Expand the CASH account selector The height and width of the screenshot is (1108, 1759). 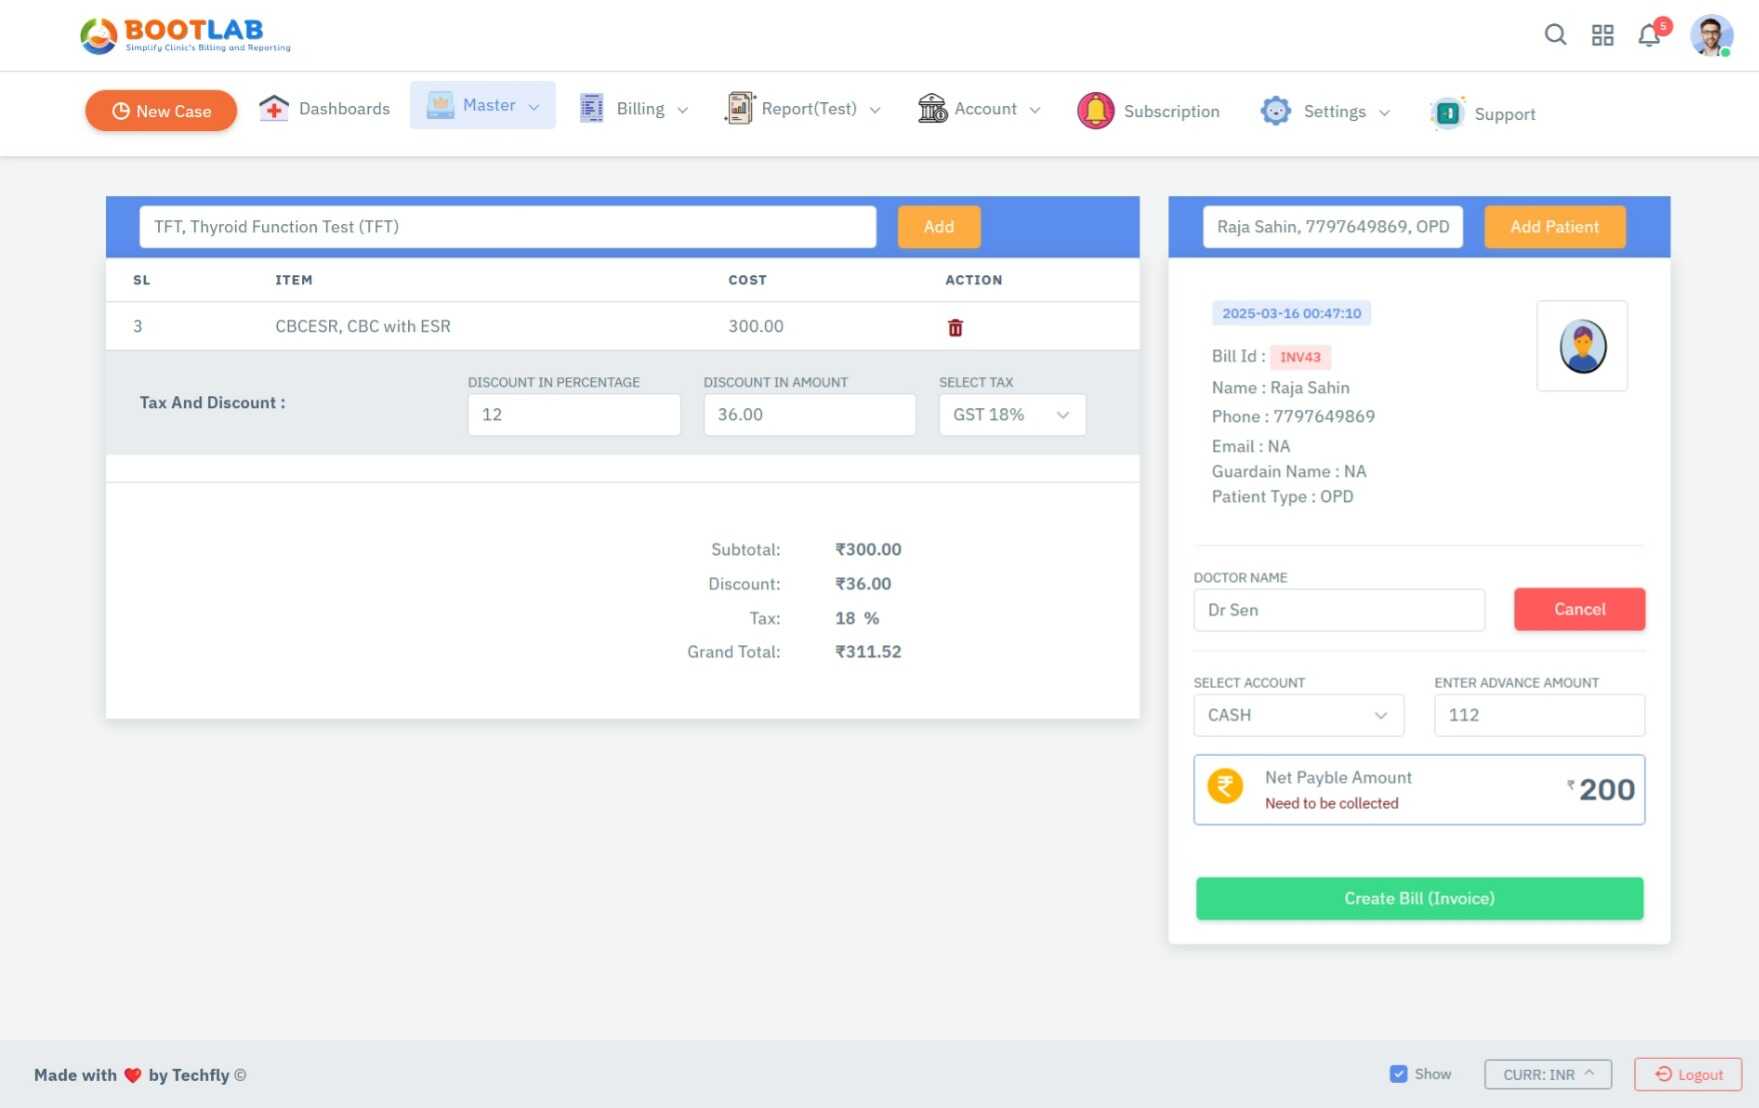(x=1297, y=715)
